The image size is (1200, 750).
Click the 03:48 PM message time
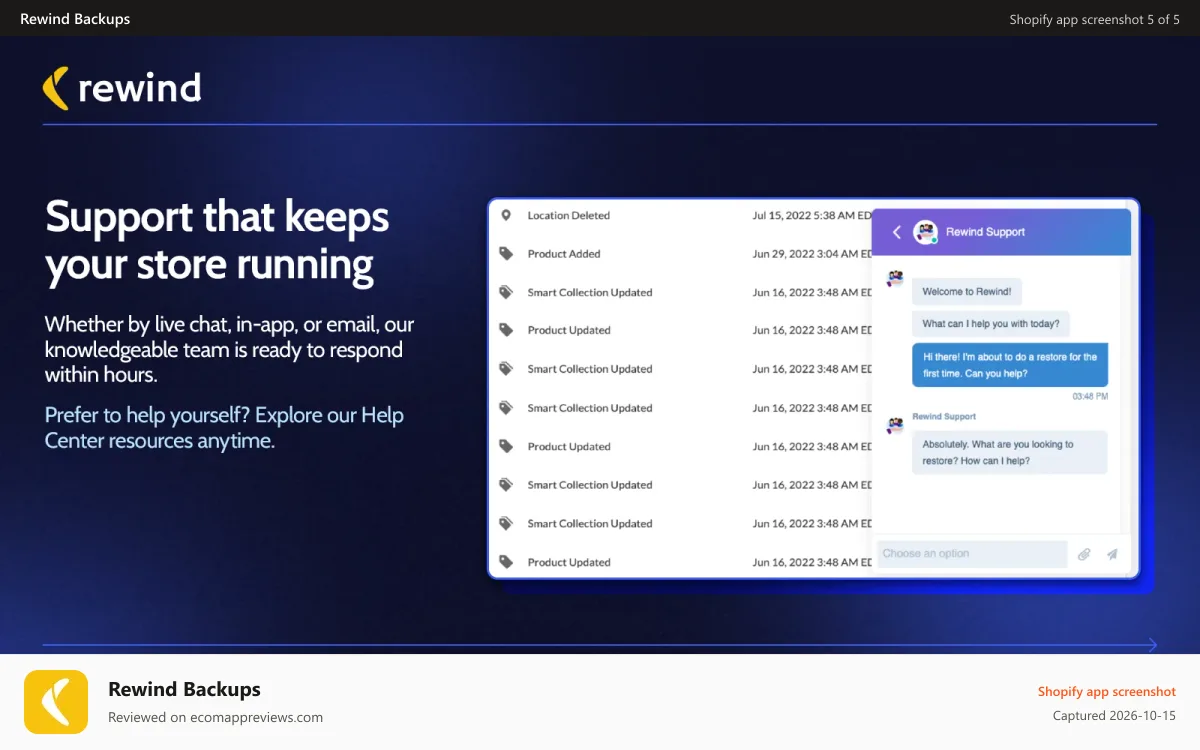pyautogui.click(x=1090, y=397)
